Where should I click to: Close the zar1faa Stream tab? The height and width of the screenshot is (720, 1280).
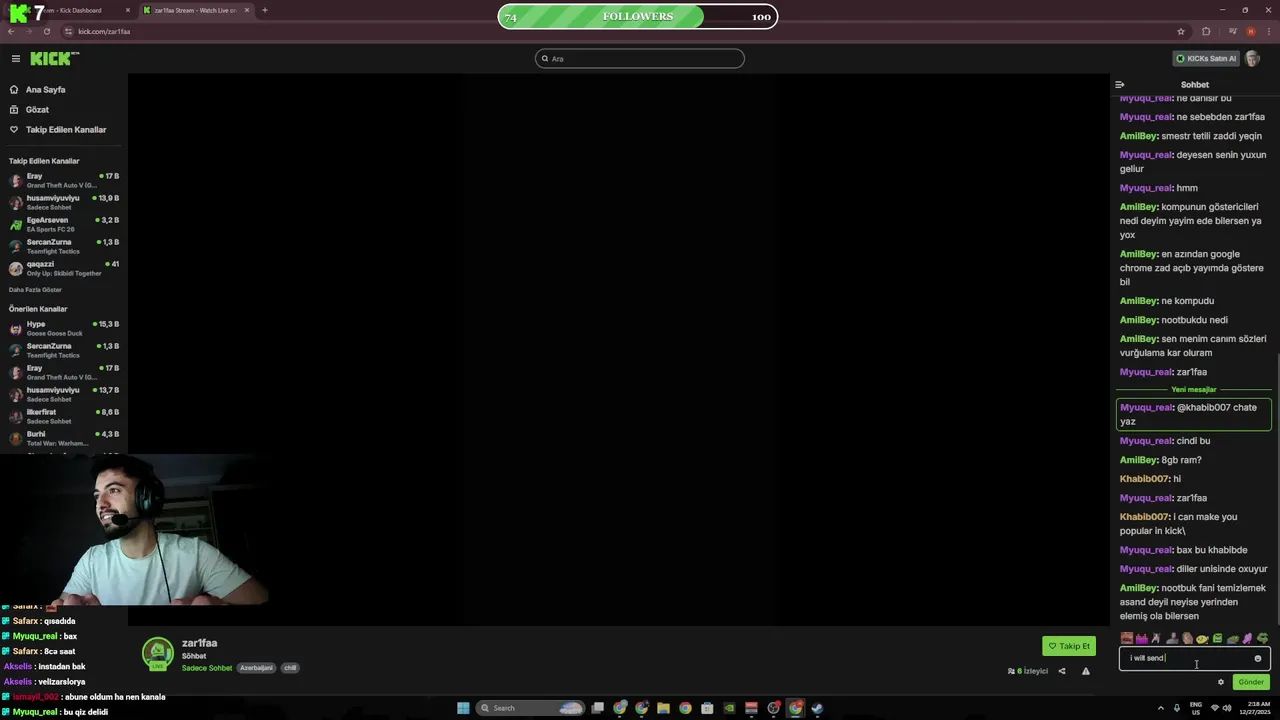tap(247, 10)
